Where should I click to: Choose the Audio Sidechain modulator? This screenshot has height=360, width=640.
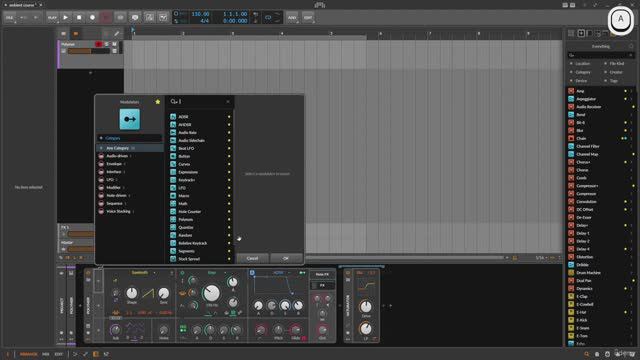(x=200, y=140)
